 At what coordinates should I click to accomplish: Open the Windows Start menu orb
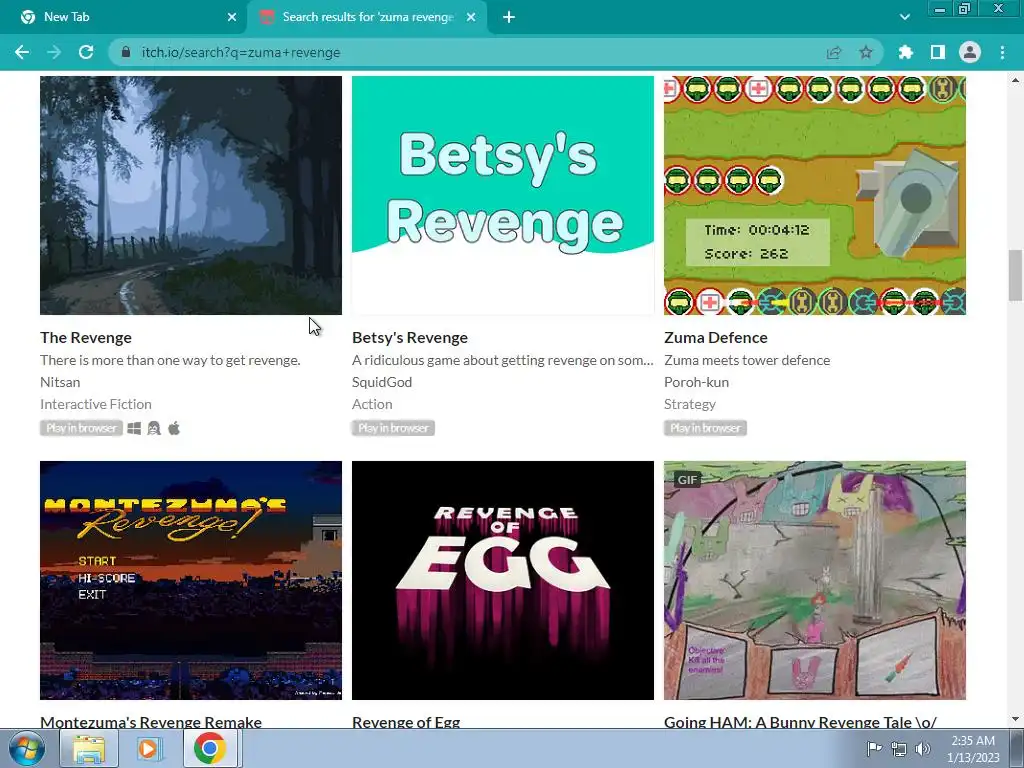[26, 748]
